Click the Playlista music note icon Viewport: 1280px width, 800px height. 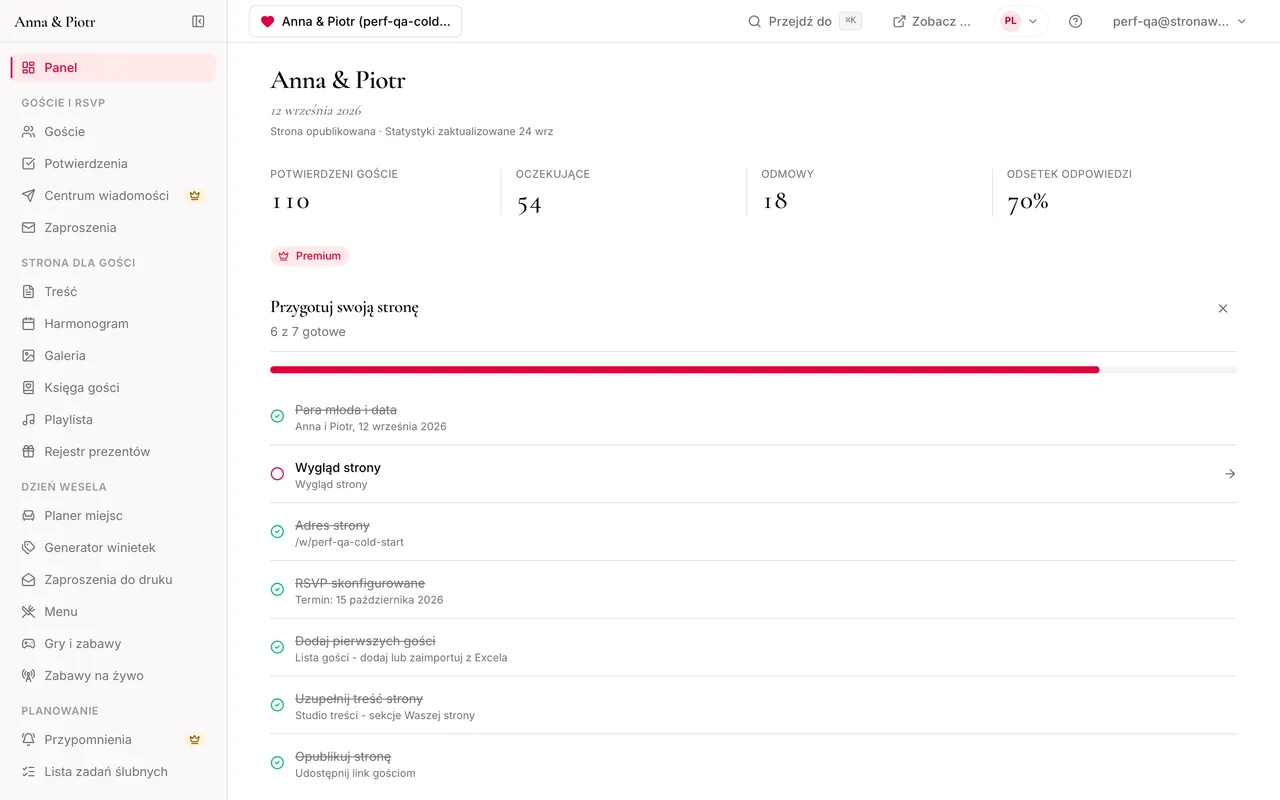pyautogui.click(x=28, y=419)
